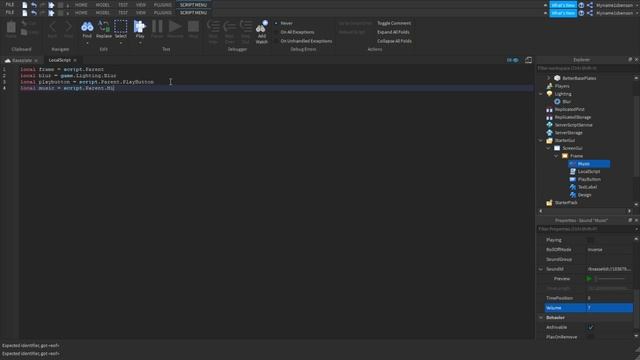Image resolution: width=640 pixels, height=360 pixels.
Task: Expand the BetterBasePlates tree node
Action: tap(549, 78)
